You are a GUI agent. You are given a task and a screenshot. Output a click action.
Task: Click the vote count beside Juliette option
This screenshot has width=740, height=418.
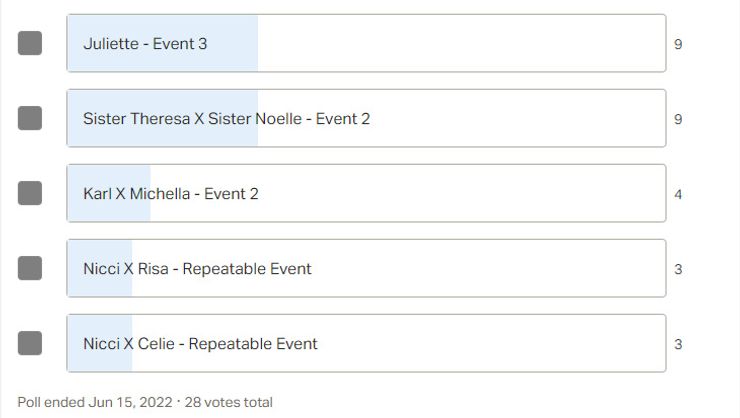click(678, 44)
